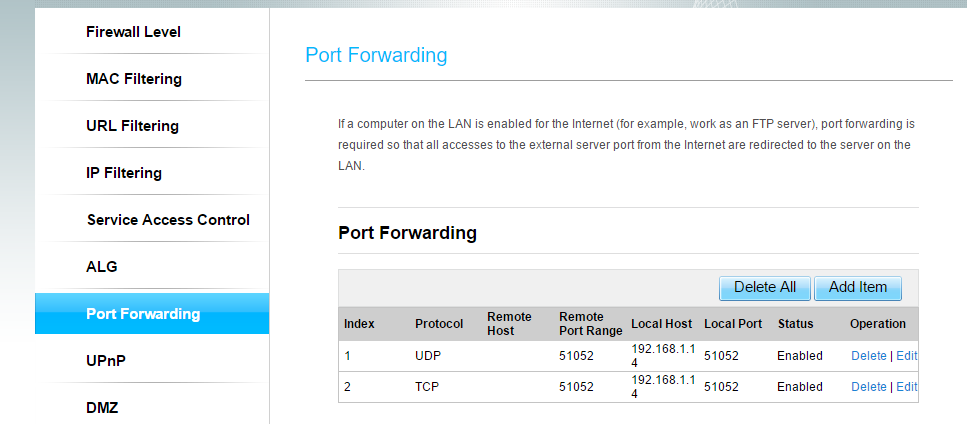The image size is (967, 424).
Task: Click the Enabled status of the TCP rule
Action: 799,387
